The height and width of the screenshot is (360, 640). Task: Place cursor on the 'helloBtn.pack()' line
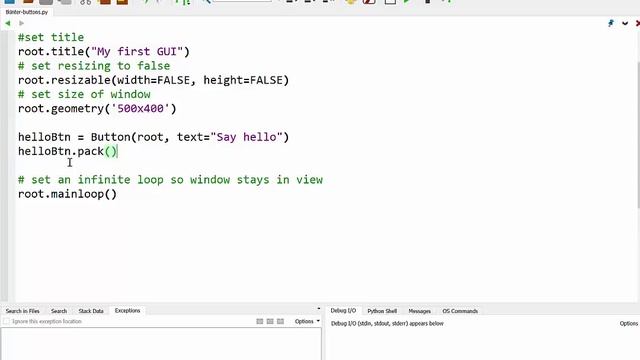(67, 151)
